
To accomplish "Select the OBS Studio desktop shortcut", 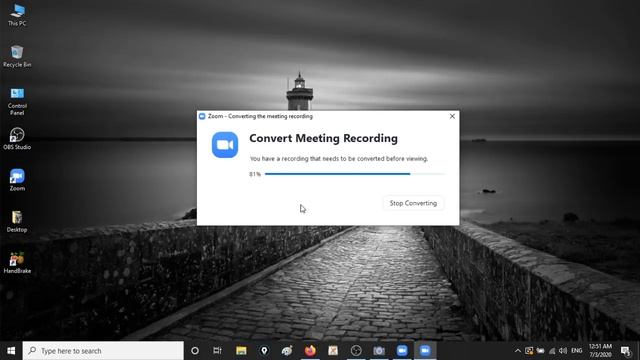I will coord(17,139).
